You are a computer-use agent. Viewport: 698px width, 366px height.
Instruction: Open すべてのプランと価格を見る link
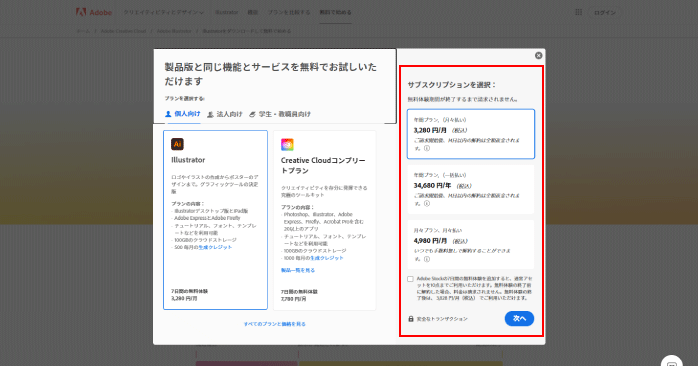click(275, 324)
